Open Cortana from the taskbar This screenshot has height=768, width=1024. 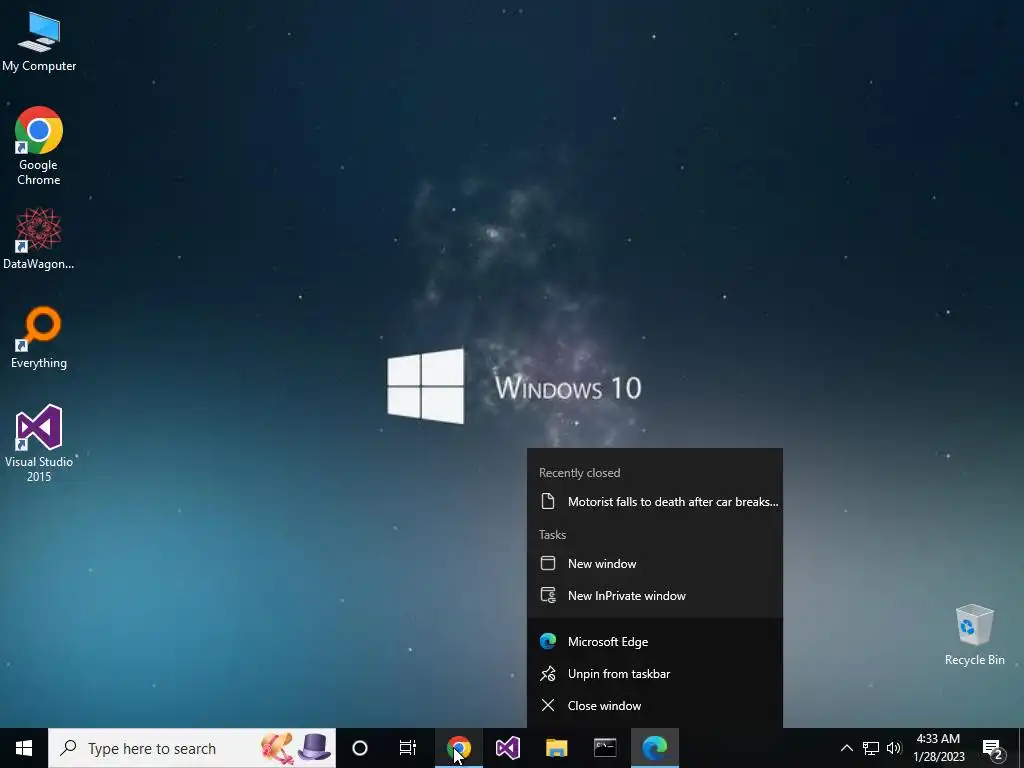coord(360,748)
